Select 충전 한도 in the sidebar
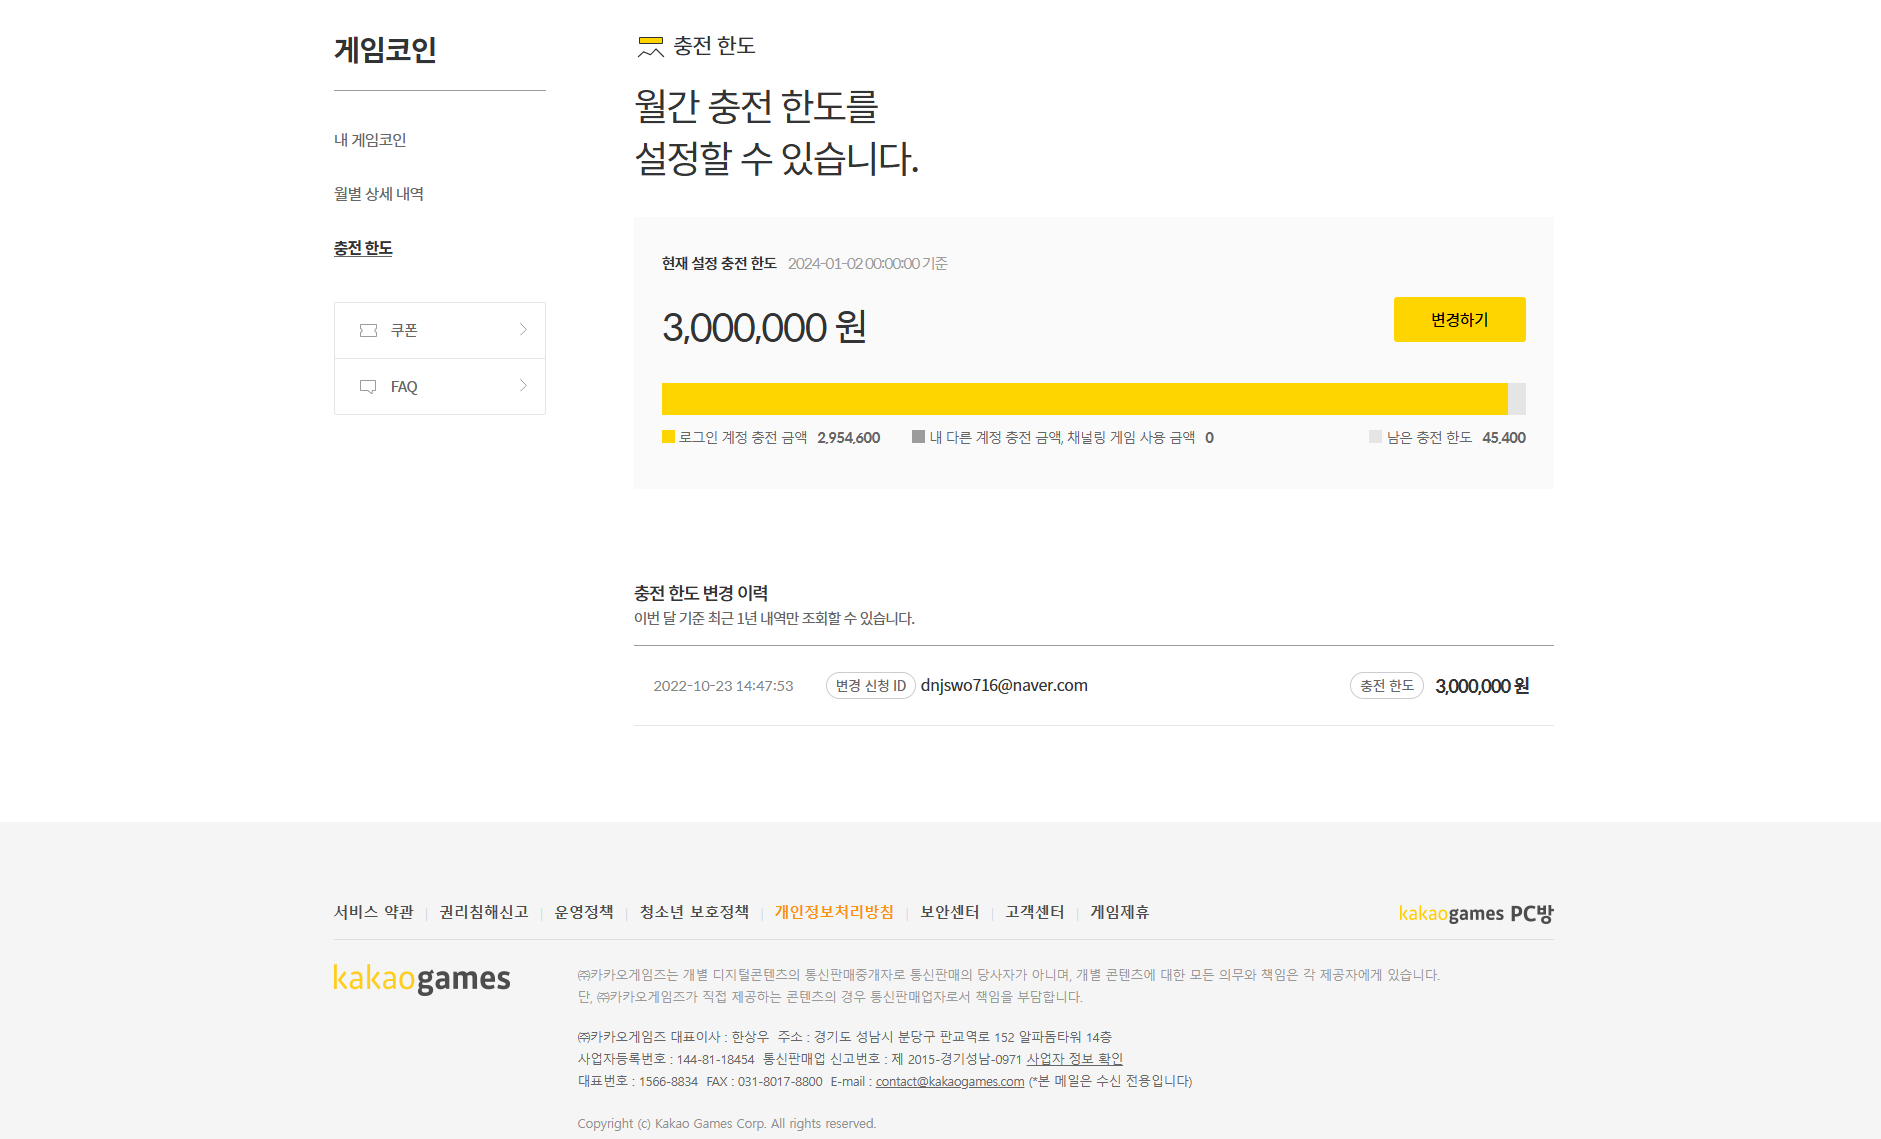This screenshot has width=1881, height=1139. (363, 248)
